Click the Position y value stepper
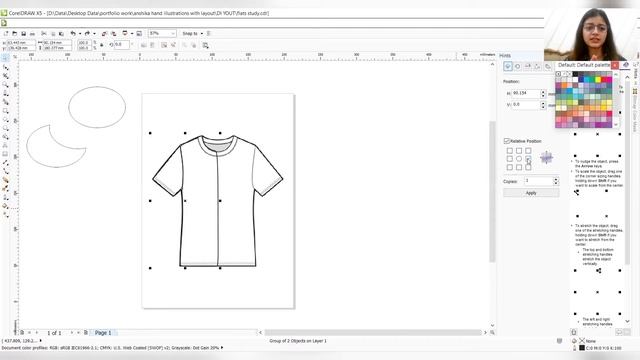The image size is (640, 360). tap(543, 105)
